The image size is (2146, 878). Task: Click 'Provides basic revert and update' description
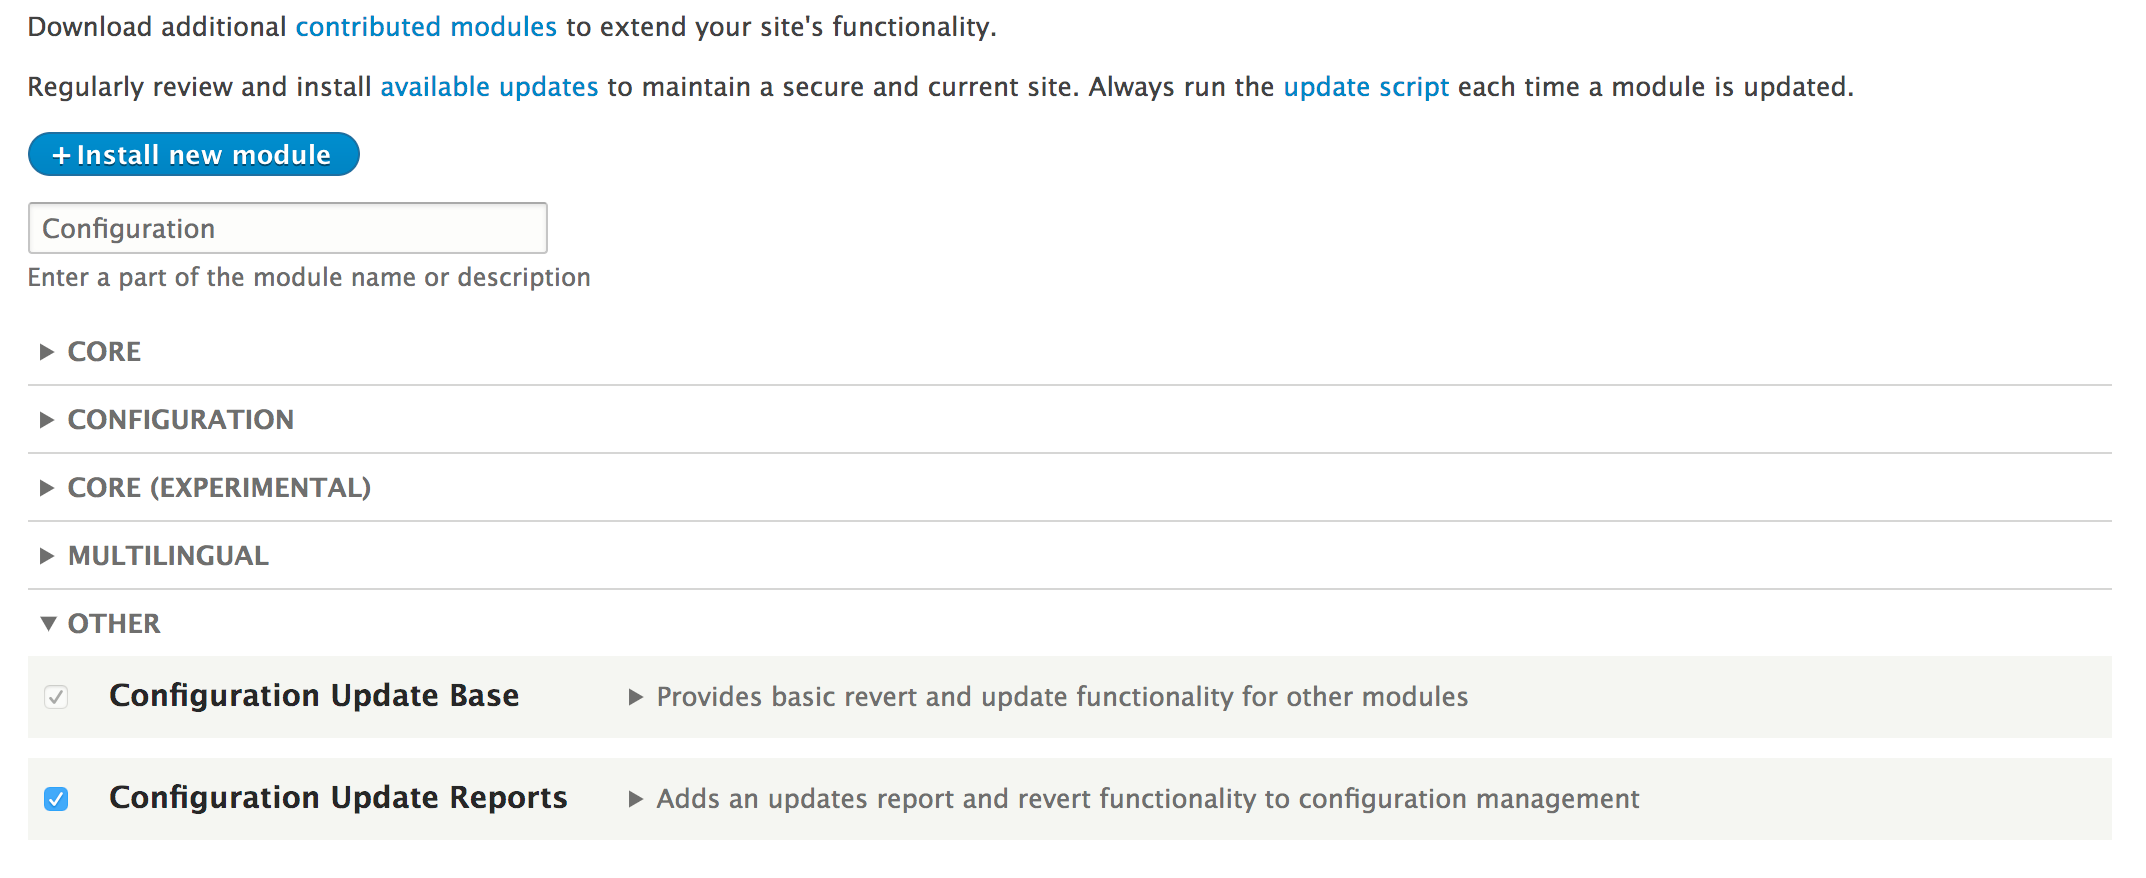click(x=1062, y=697)
